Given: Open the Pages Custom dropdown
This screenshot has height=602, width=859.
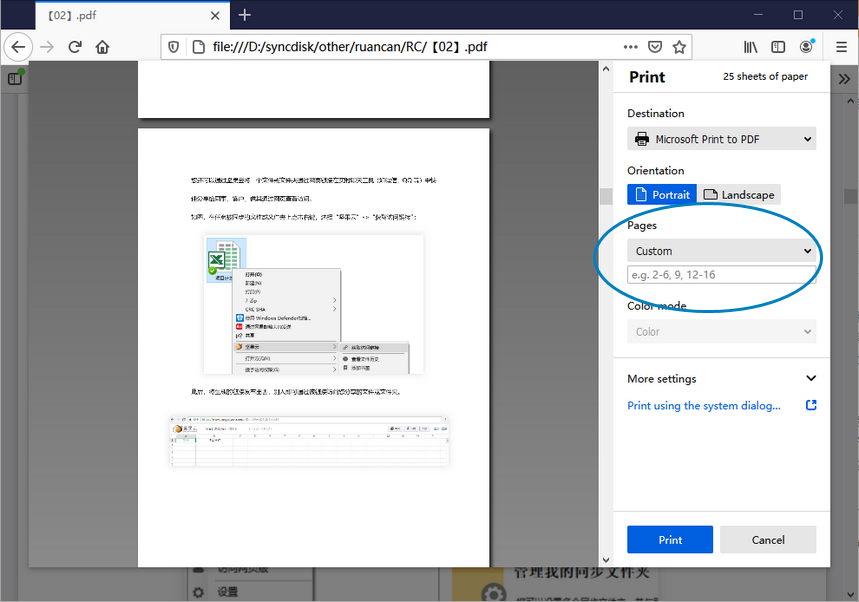Looking at the screenshot, I should tap(721, 251).
